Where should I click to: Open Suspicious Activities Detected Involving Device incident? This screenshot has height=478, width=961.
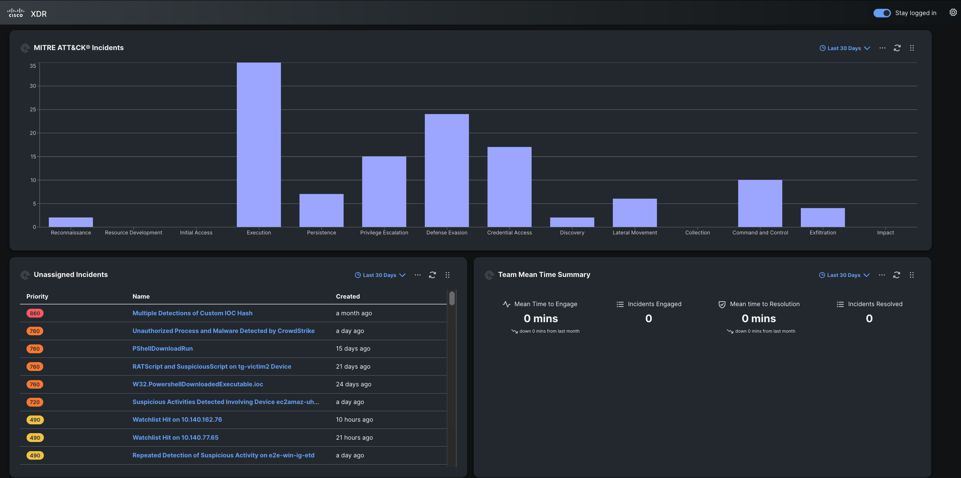tap(226, 402)
